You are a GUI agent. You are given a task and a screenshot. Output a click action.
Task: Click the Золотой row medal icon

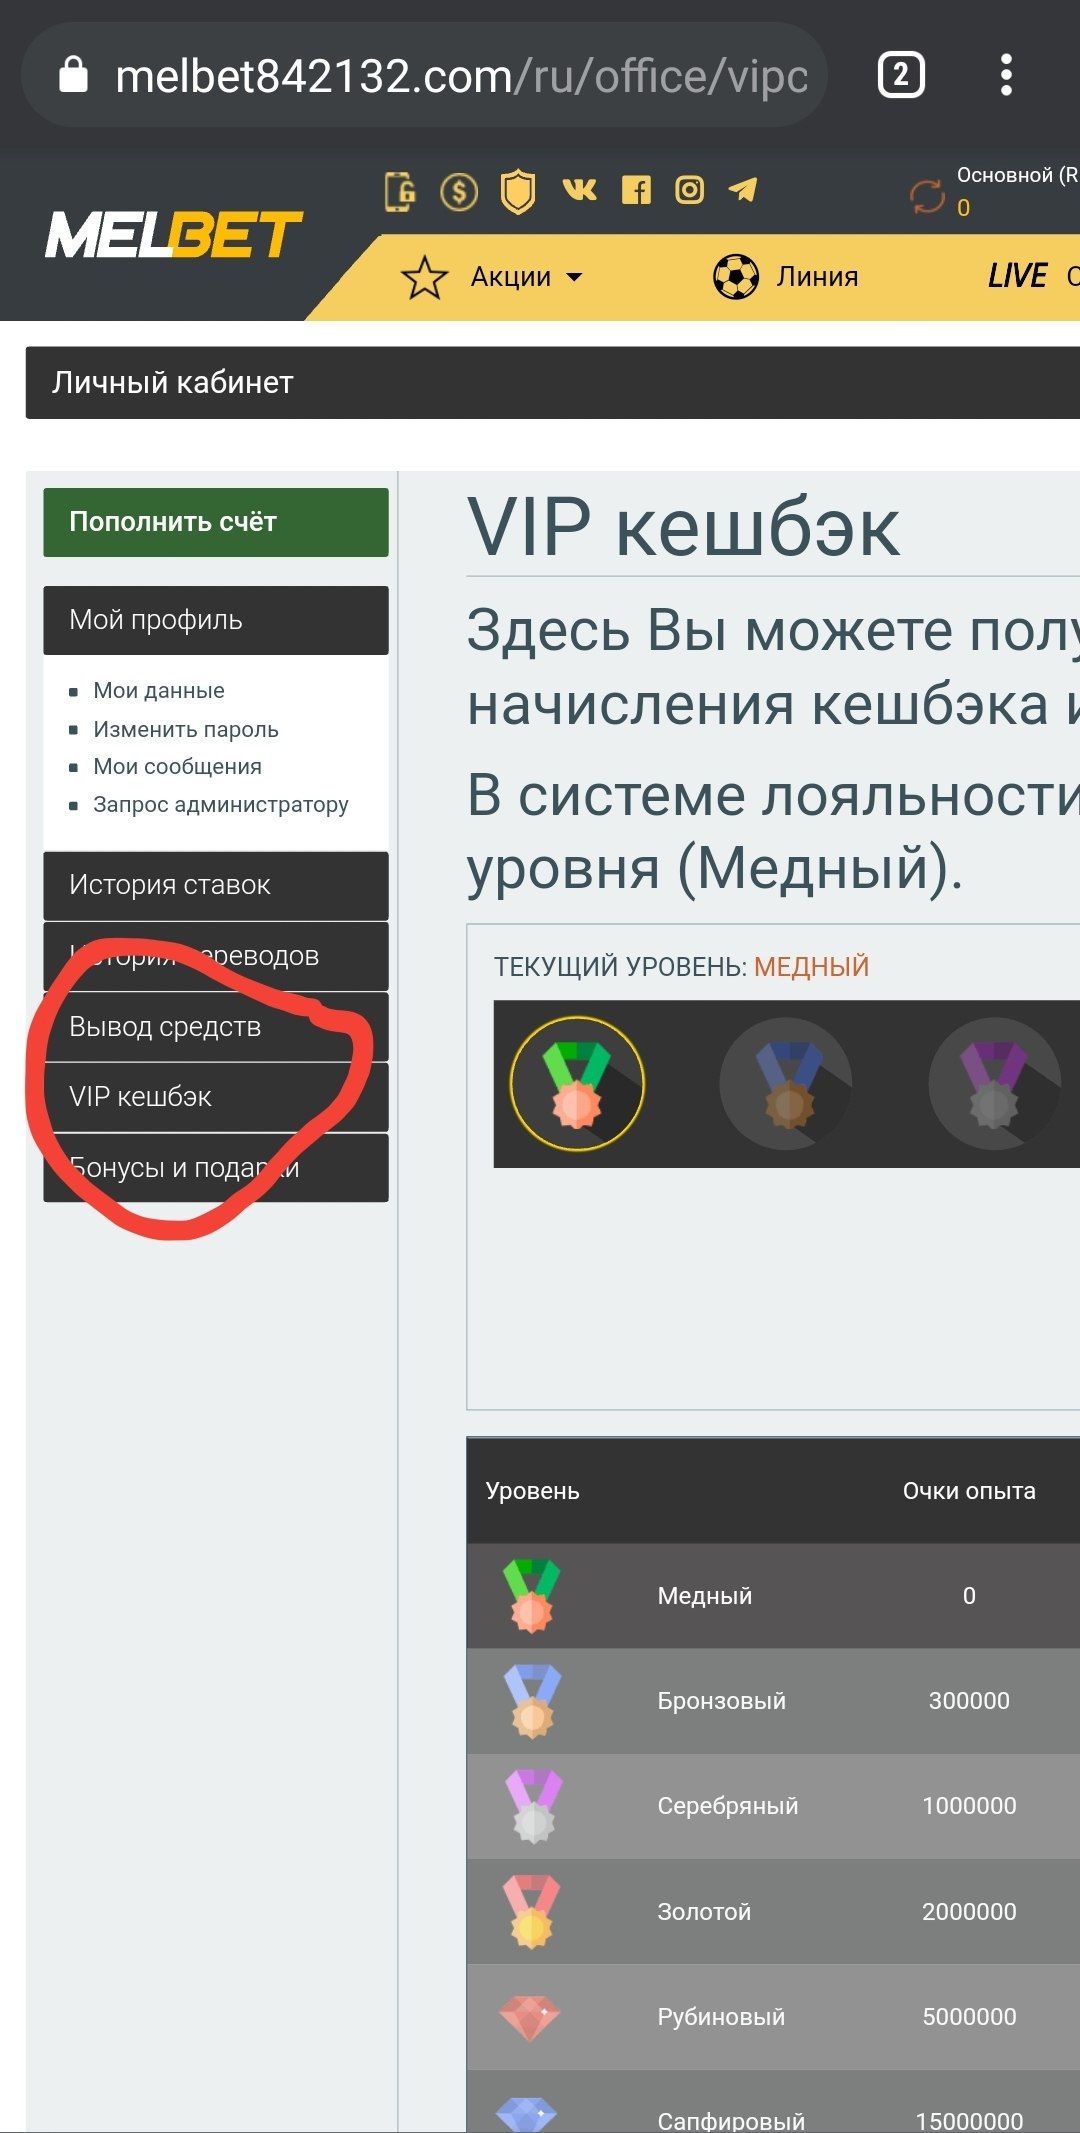coord(532,1912)
